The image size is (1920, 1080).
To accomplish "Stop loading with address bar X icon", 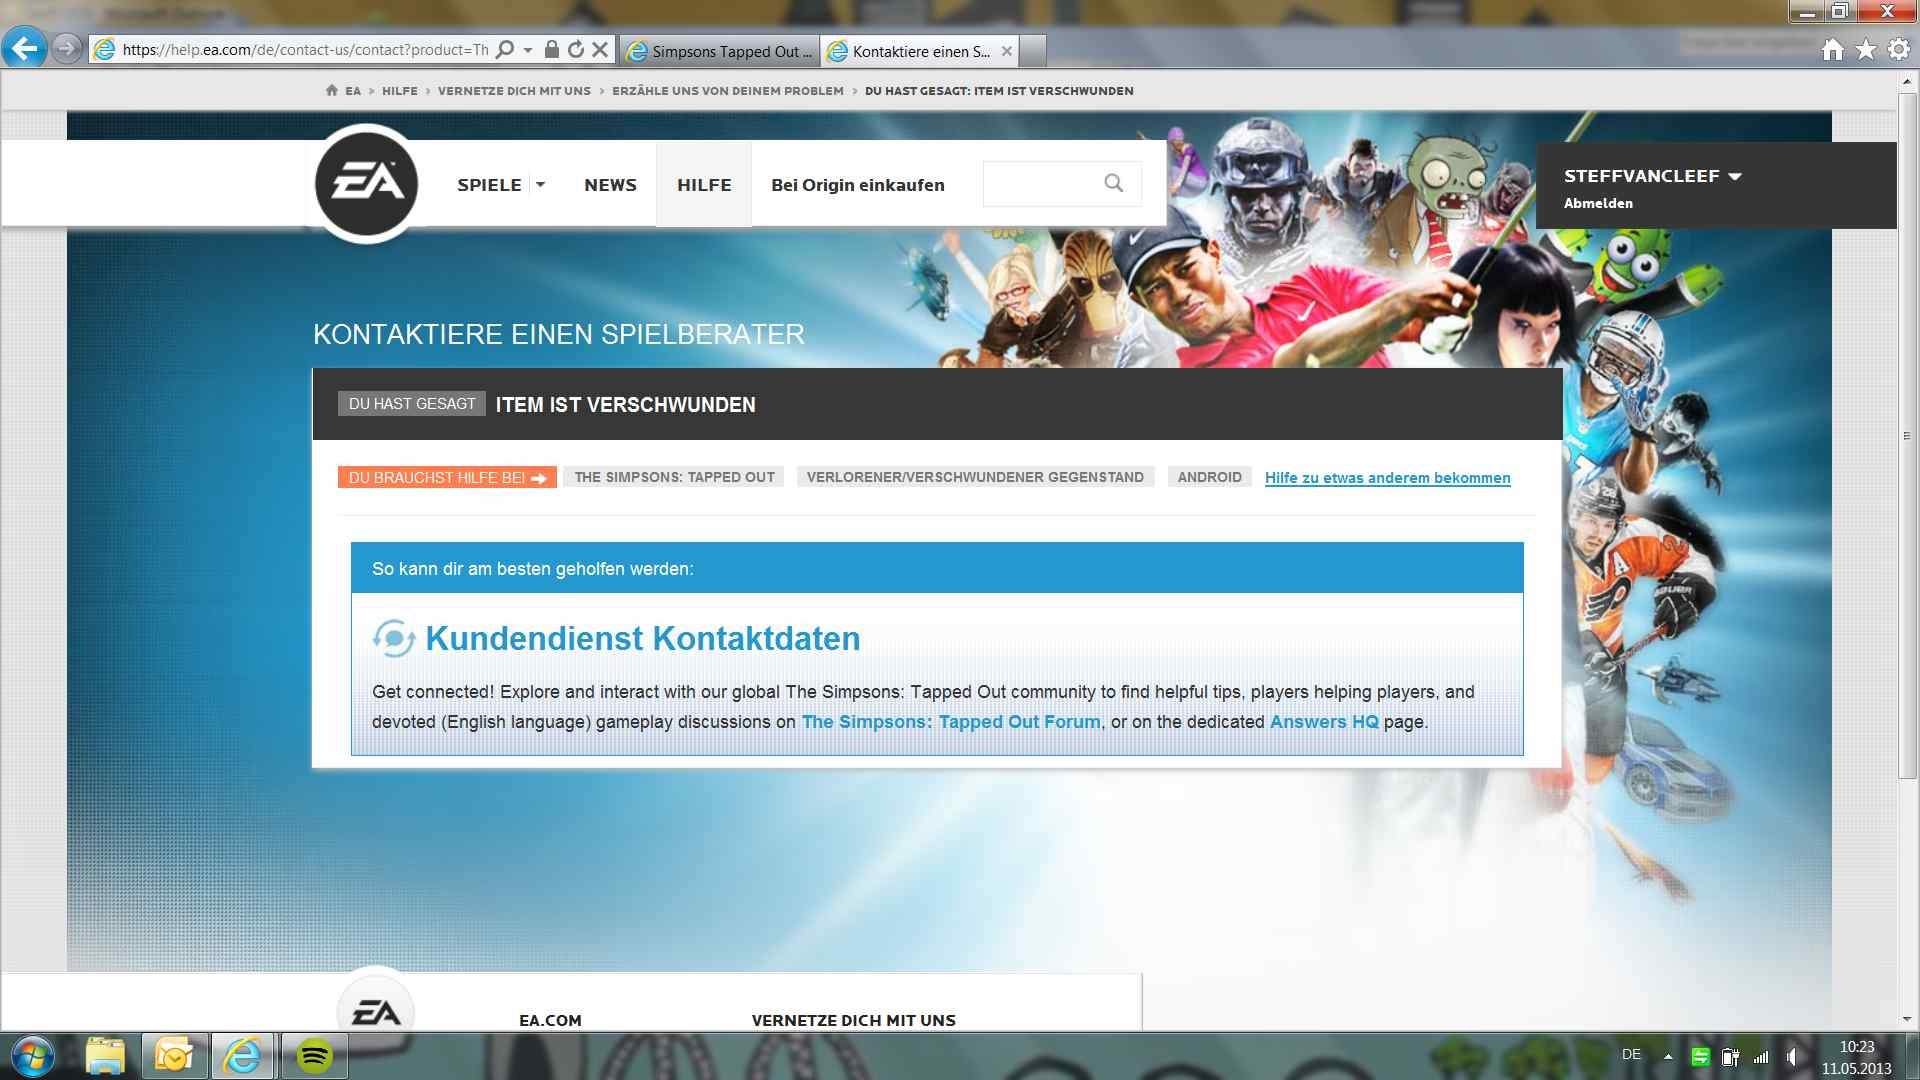I will click(x=600, y=49).
